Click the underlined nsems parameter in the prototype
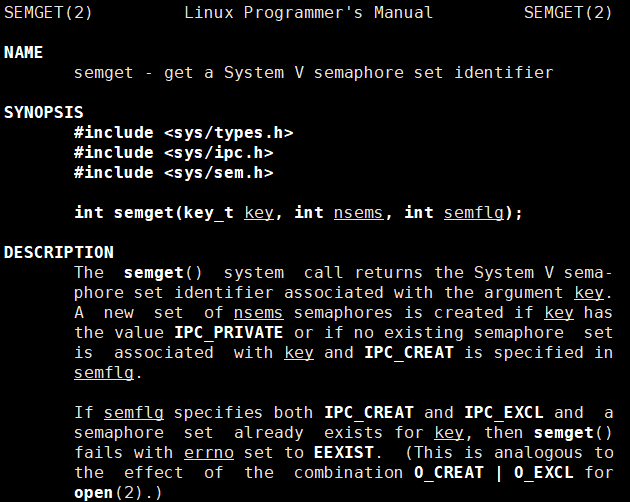This screenshot has height=502, width=630. point(358,213)
